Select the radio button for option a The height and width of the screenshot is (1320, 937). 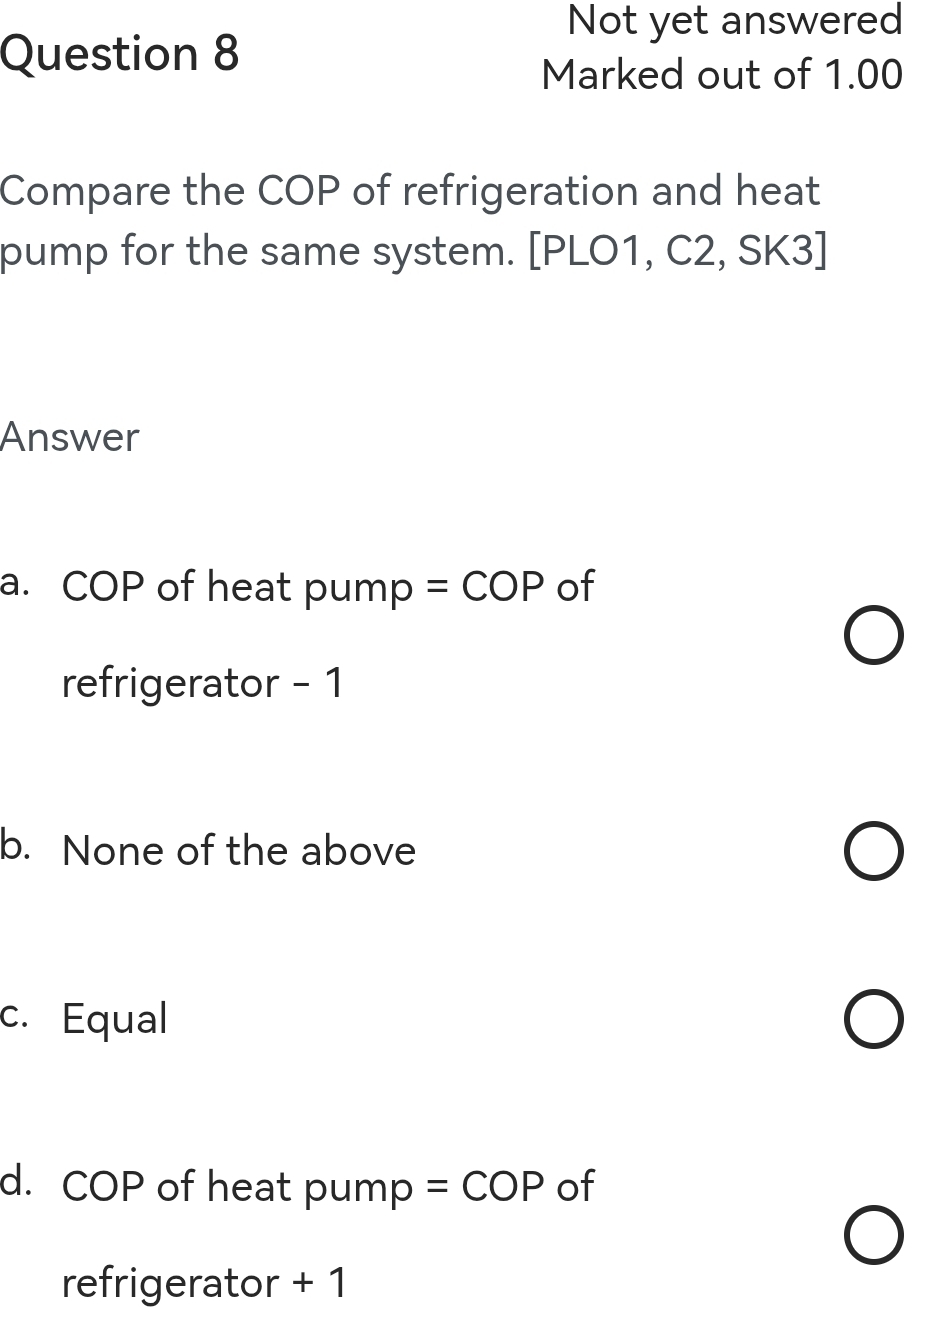[x=873, y=634]
